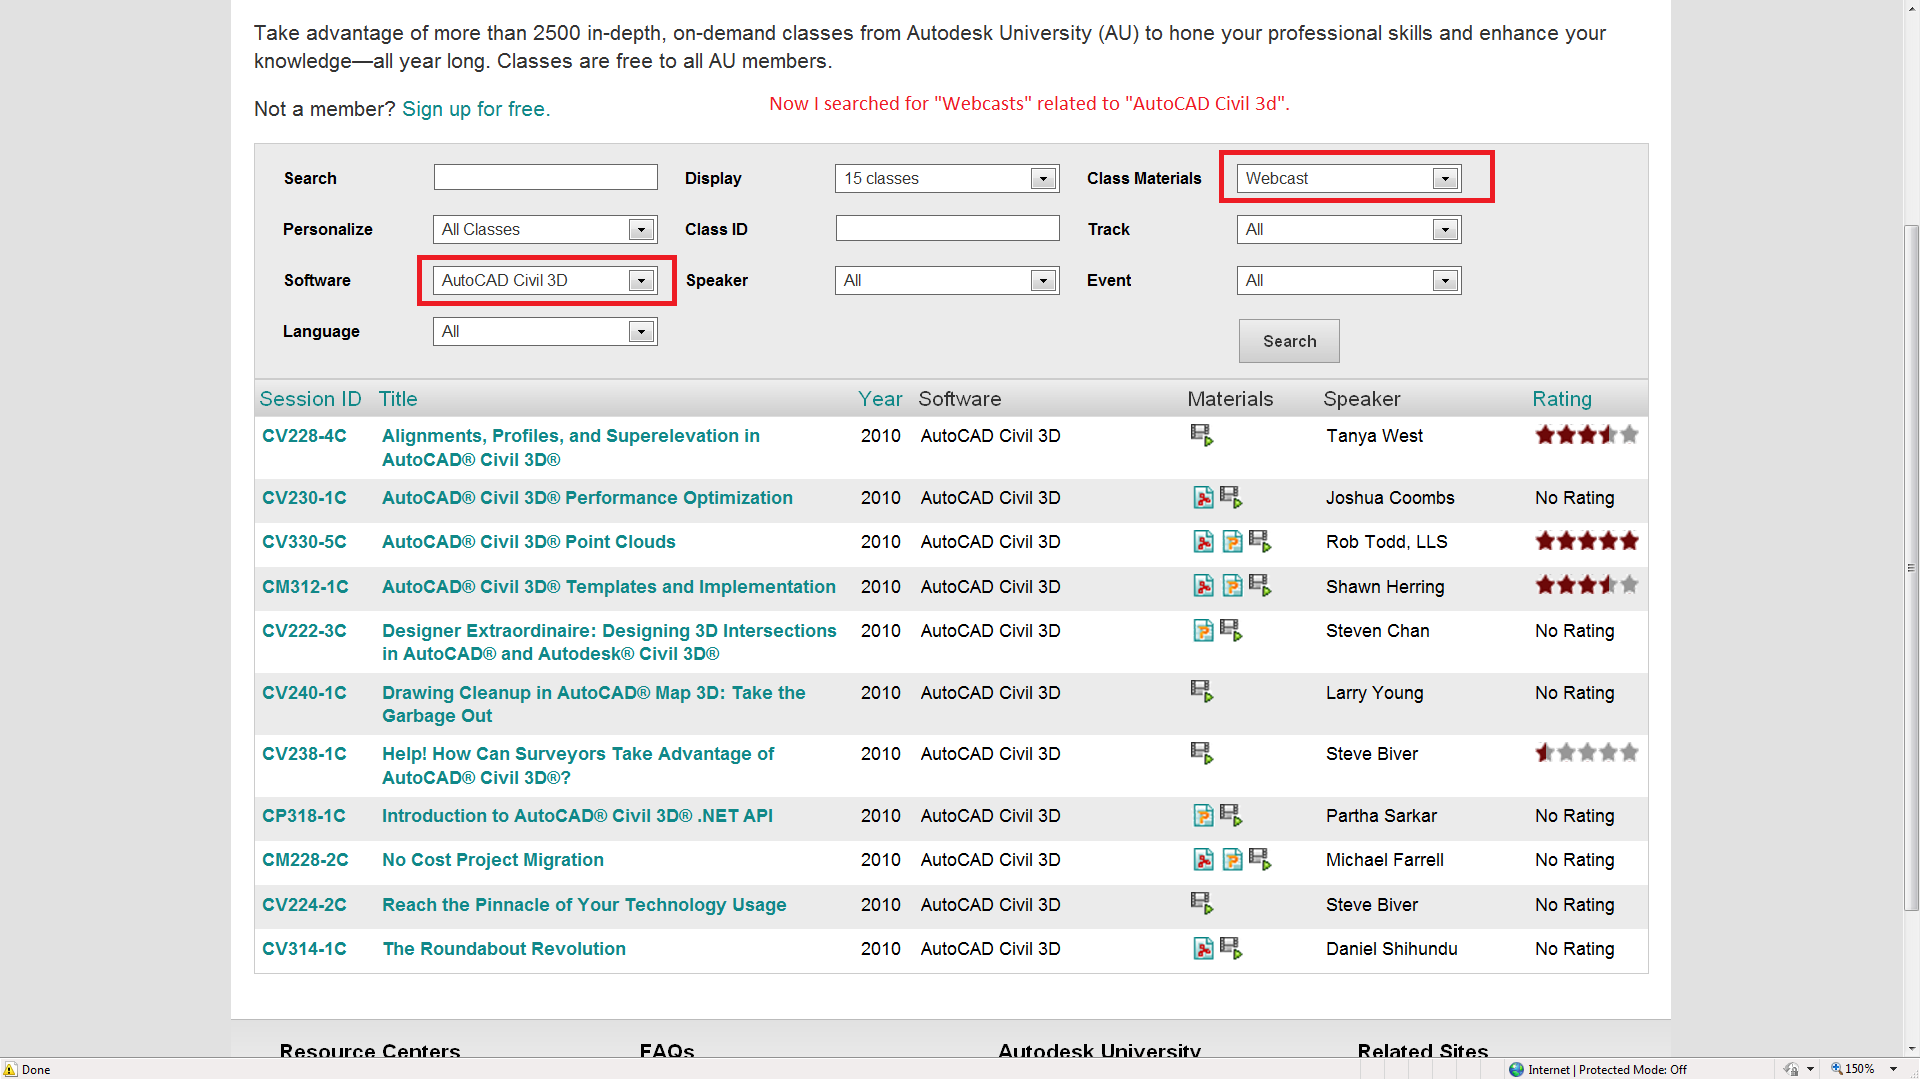Viewport: 1920px width, 1080px height.
Task: Open the Display classes dropdown
Action: click(947, 179)
